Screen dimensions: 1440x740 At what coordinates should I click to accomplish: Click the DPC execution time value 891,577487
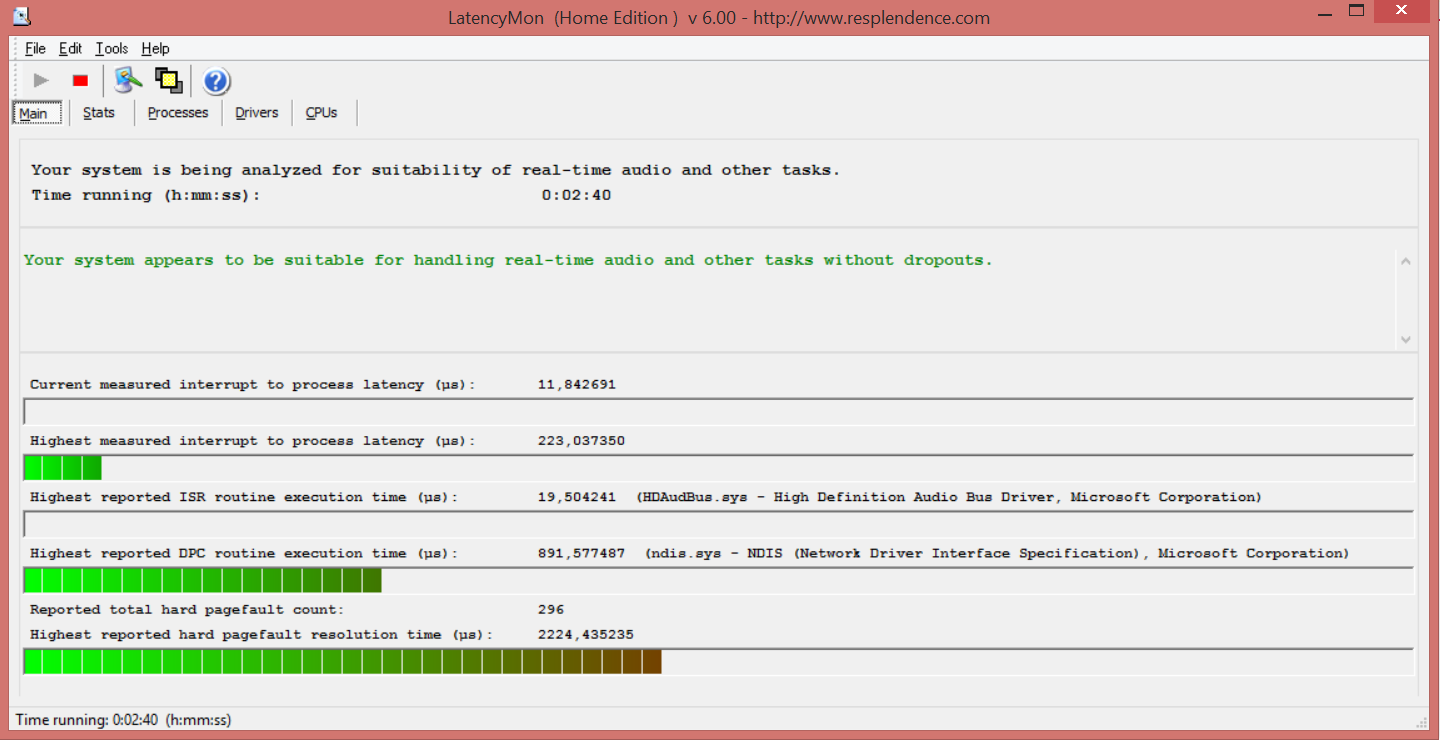pyautogui.click(x=582, y=553)
